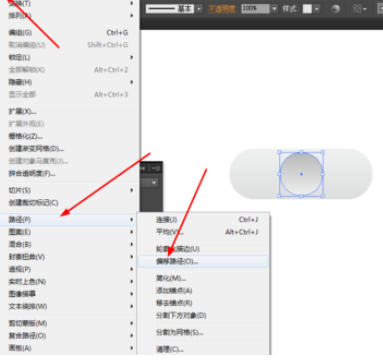Click the orange 不透明度 link
Screen dimensions: 383x364
coord(222,9)
